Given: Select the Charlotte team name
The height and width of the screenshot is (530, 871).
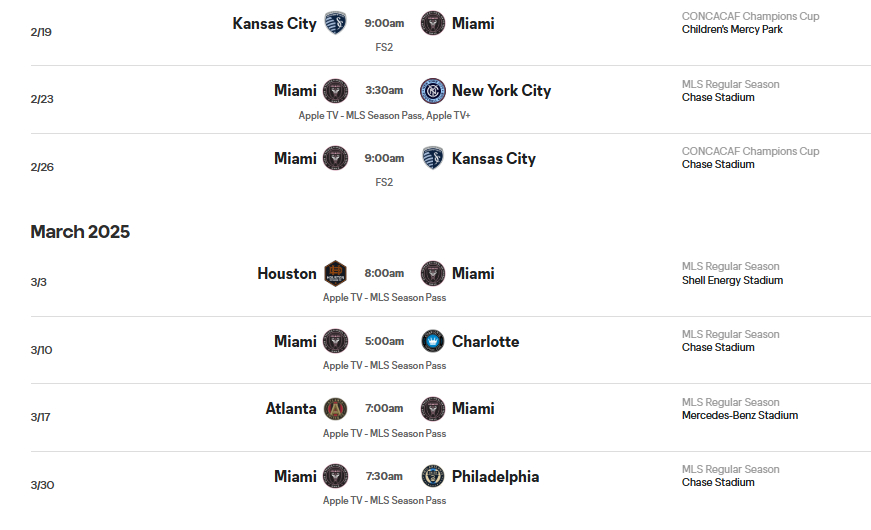Looking at the screenshot, I should click(485, 341).
